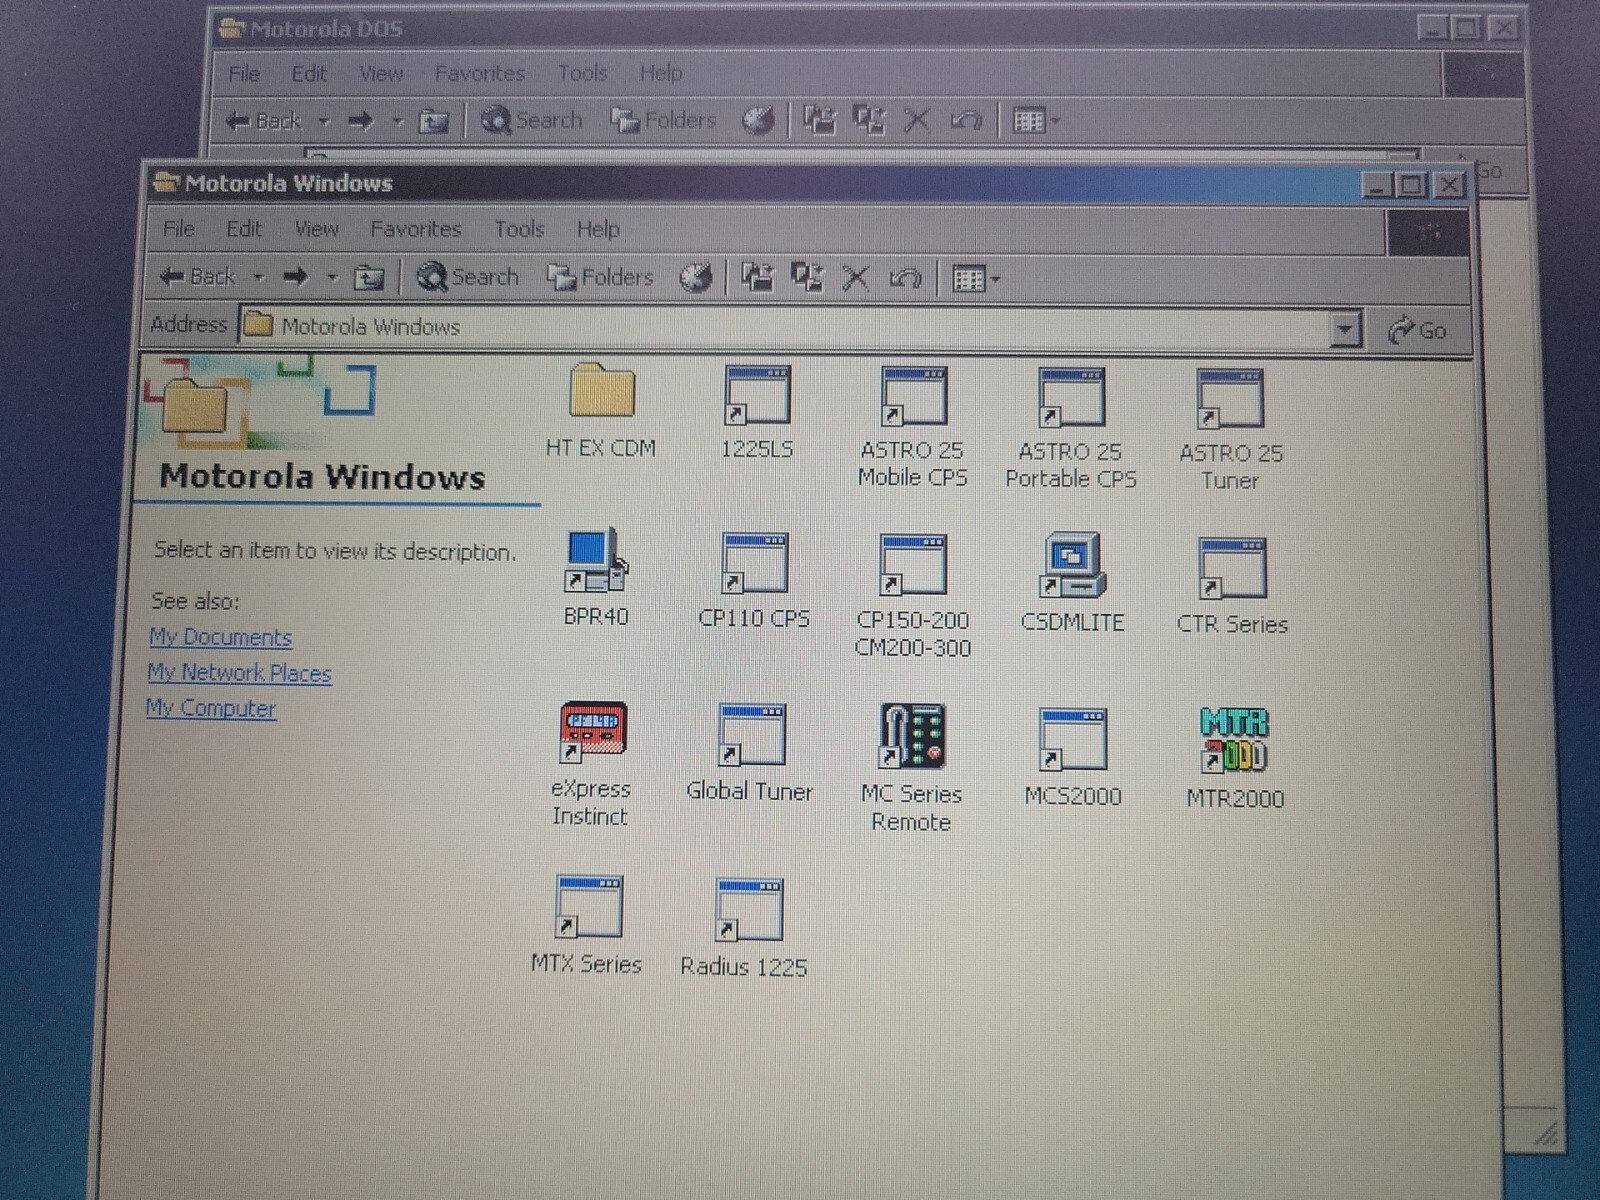Select the 1225LS shortcut icon
This screenshot has height=1200, width=1600.
click(x=757, y=412)
